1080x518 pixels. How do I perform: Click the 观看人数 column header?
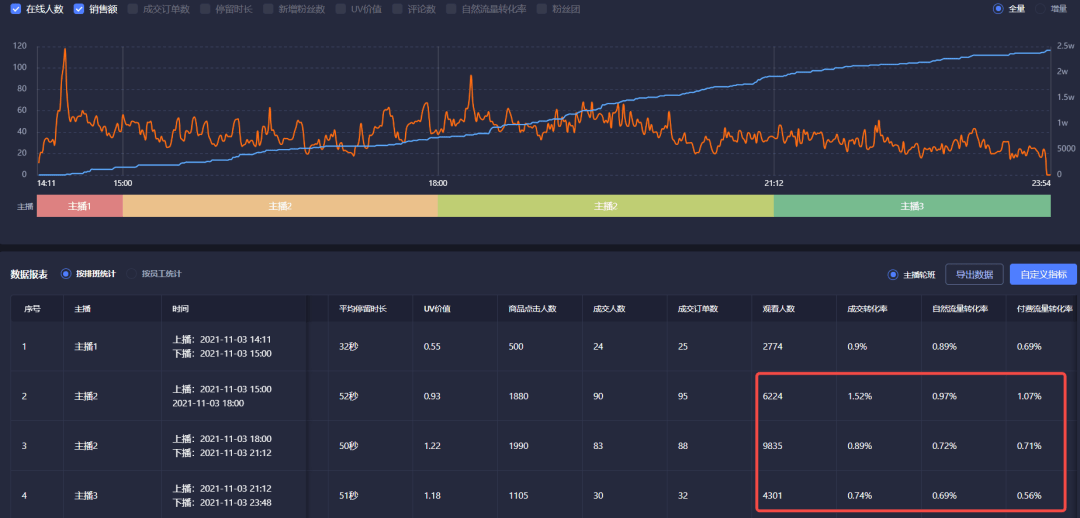[779, 309]
